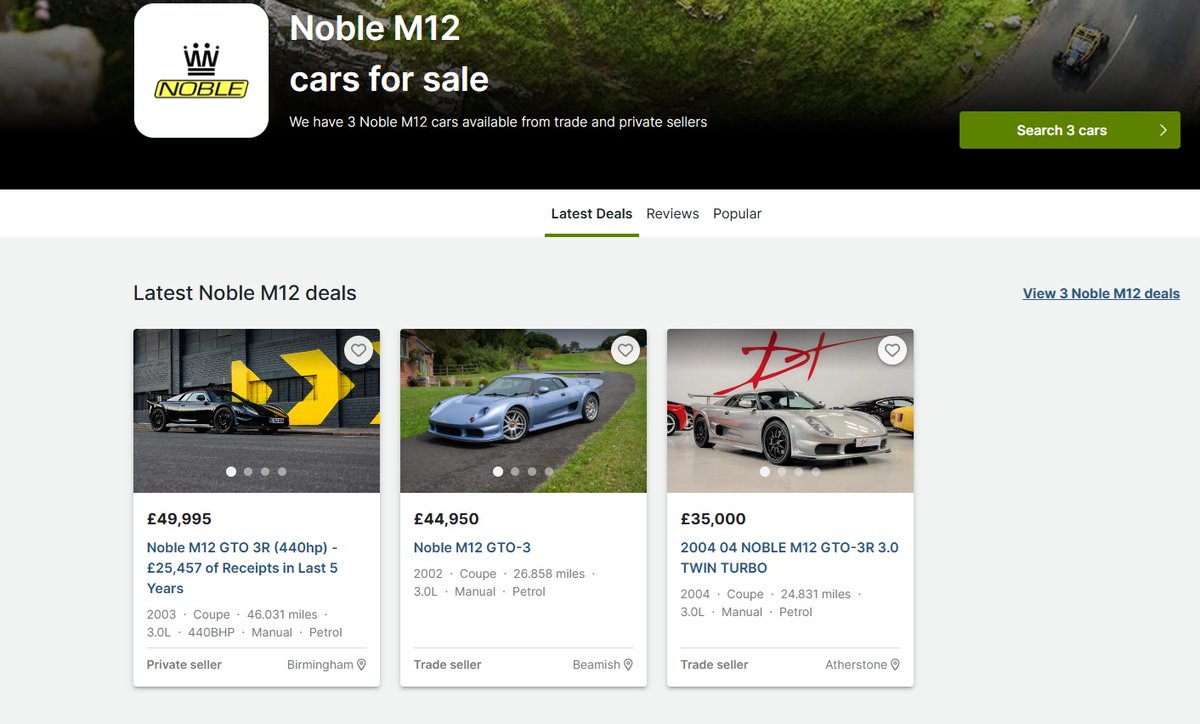
Task: Click the 46.031 miles spec
Action: (x=282, y=614)
